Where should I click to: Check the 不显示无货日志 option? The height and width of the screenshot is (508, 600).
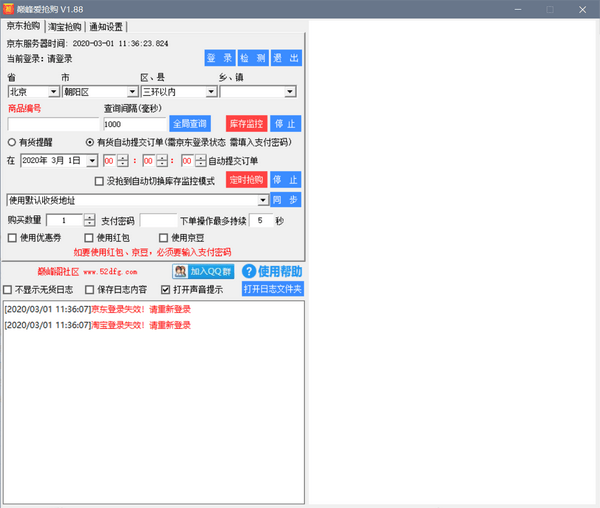pos(9,290)
